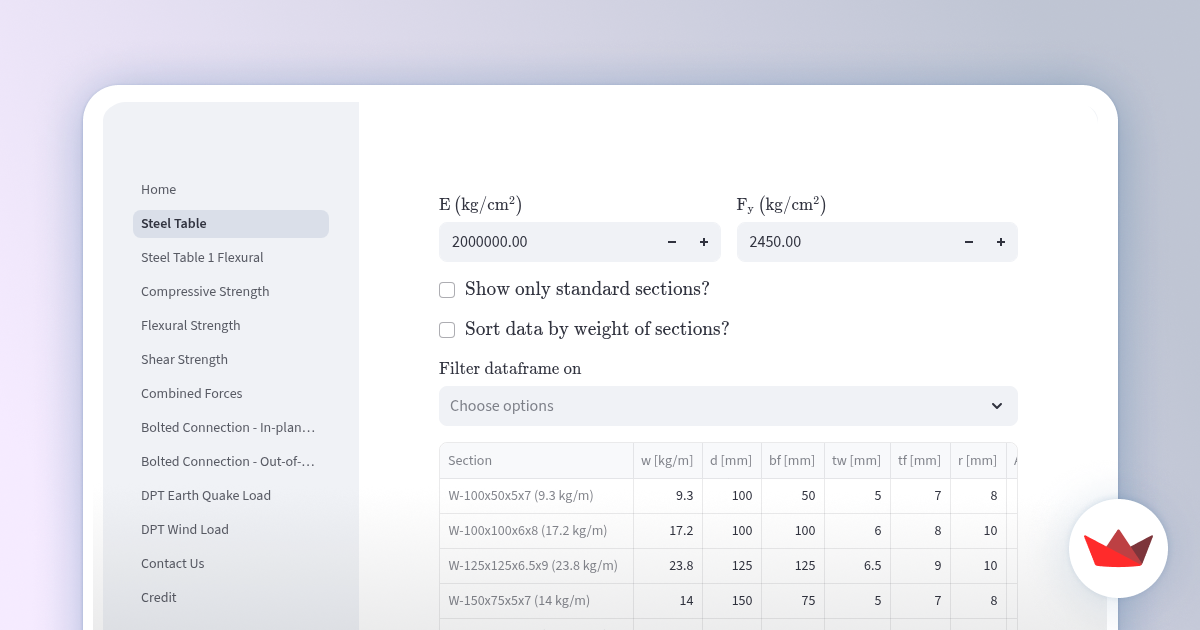
Task: Focus the Fy value input field
Action: [845, 242]
